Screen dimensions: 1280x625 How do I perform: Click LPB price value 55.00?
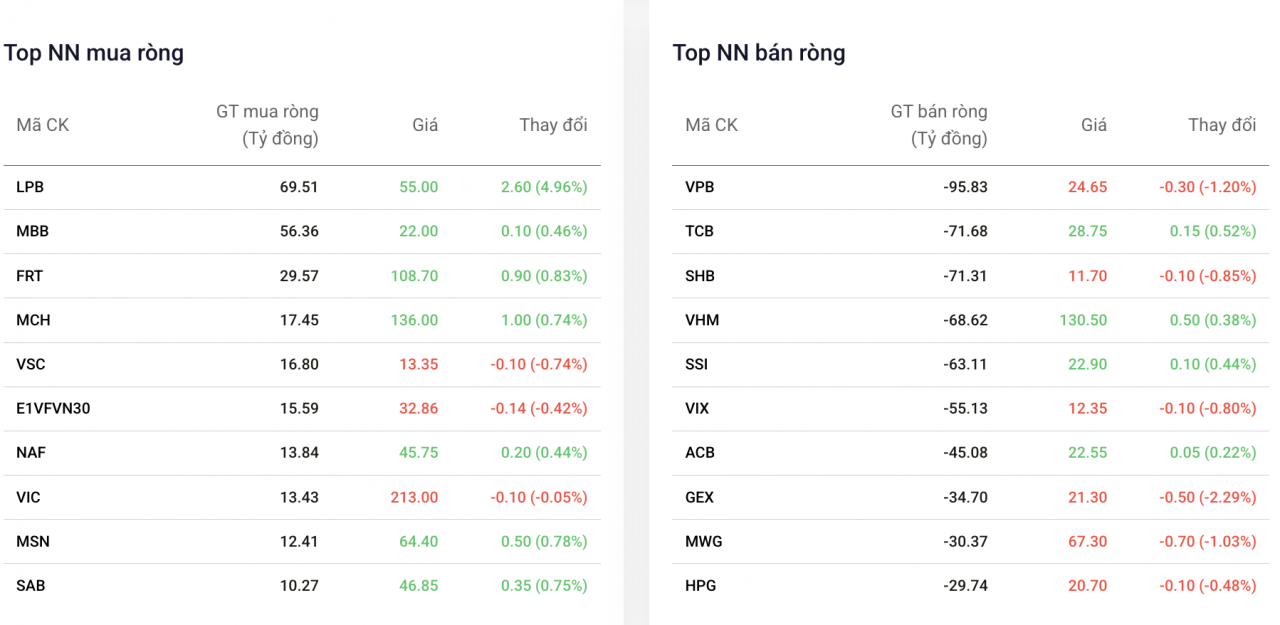pyautogui.click(x=418, y=187)
